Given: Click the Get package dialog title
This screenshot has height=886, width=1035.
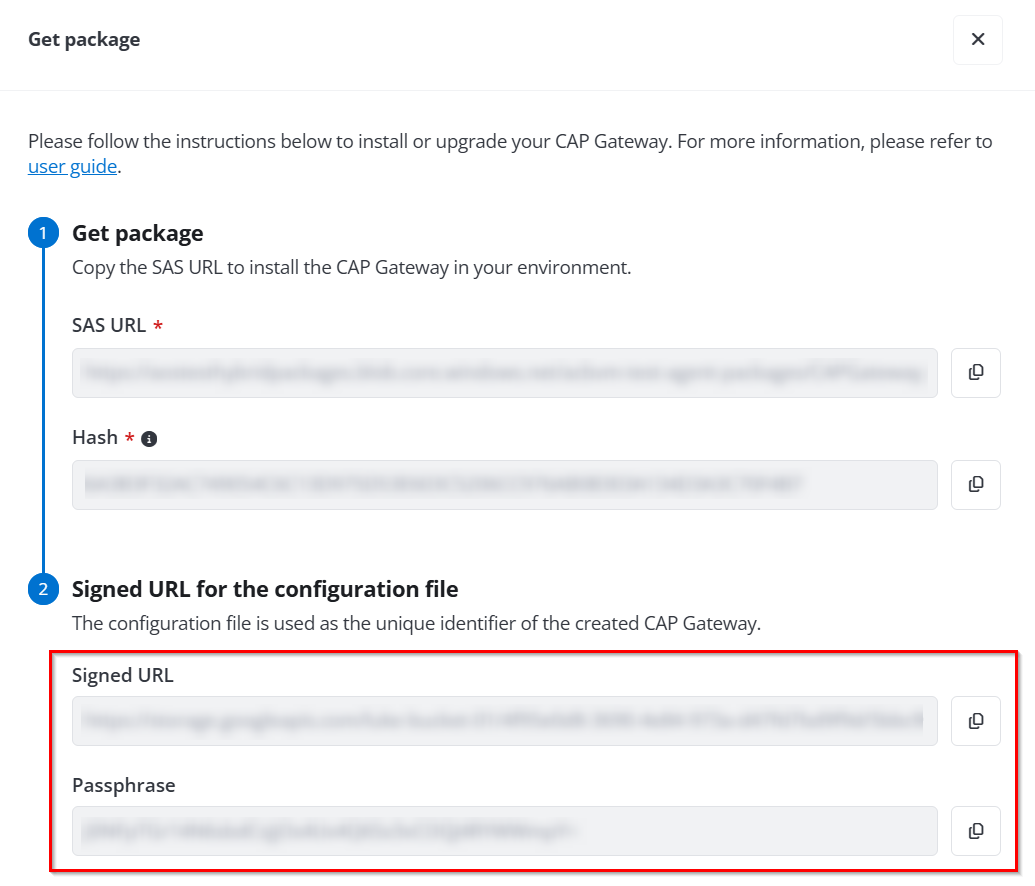Looking at the screenshot, I should [x=84, y=39].
